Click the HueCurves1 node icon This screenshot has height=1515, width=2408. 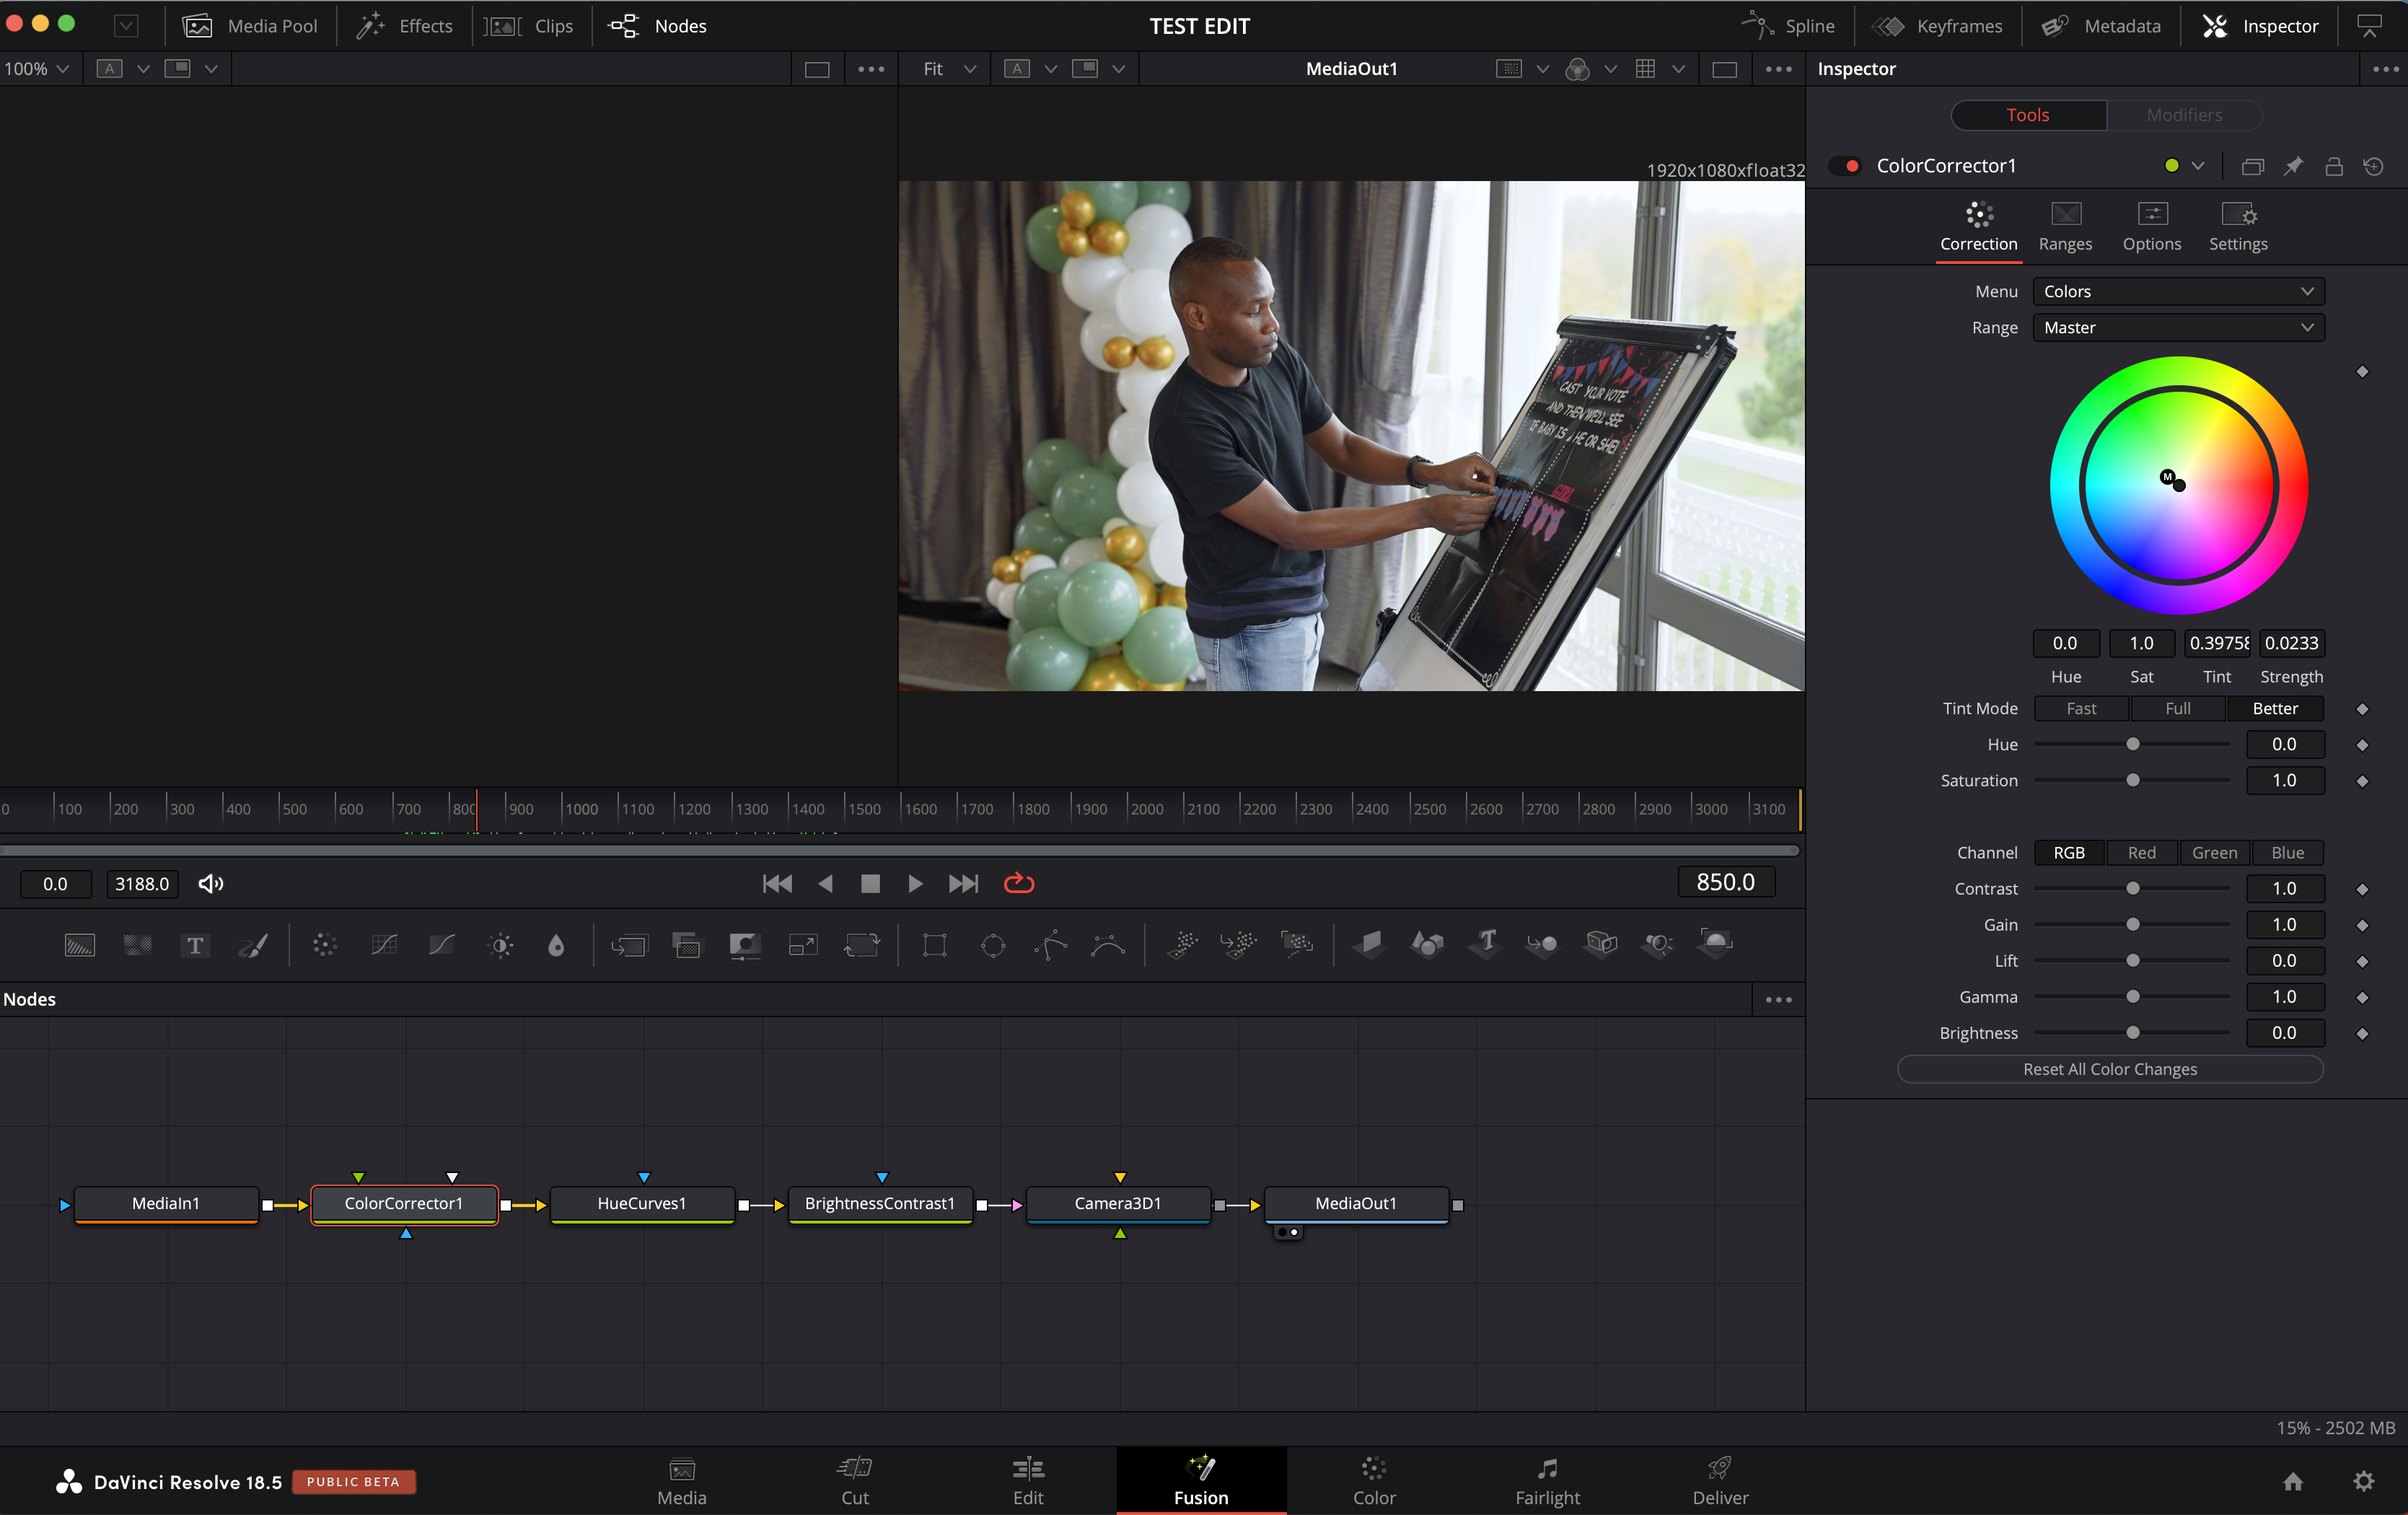[x=641, y=1203]
